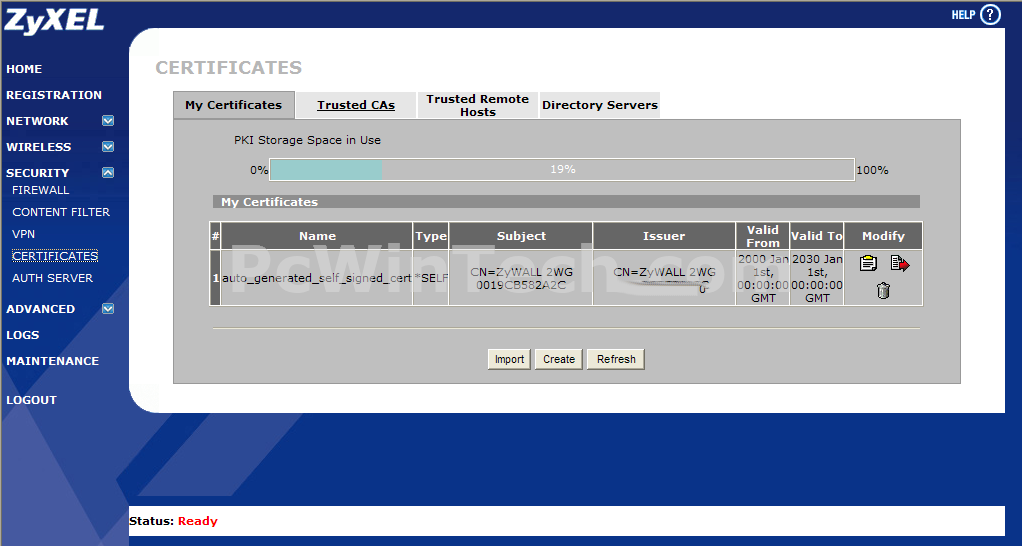Open the CONTENT FILTER page
Viewport: 1022px width, 546px height.
click(x=61, y=212)
